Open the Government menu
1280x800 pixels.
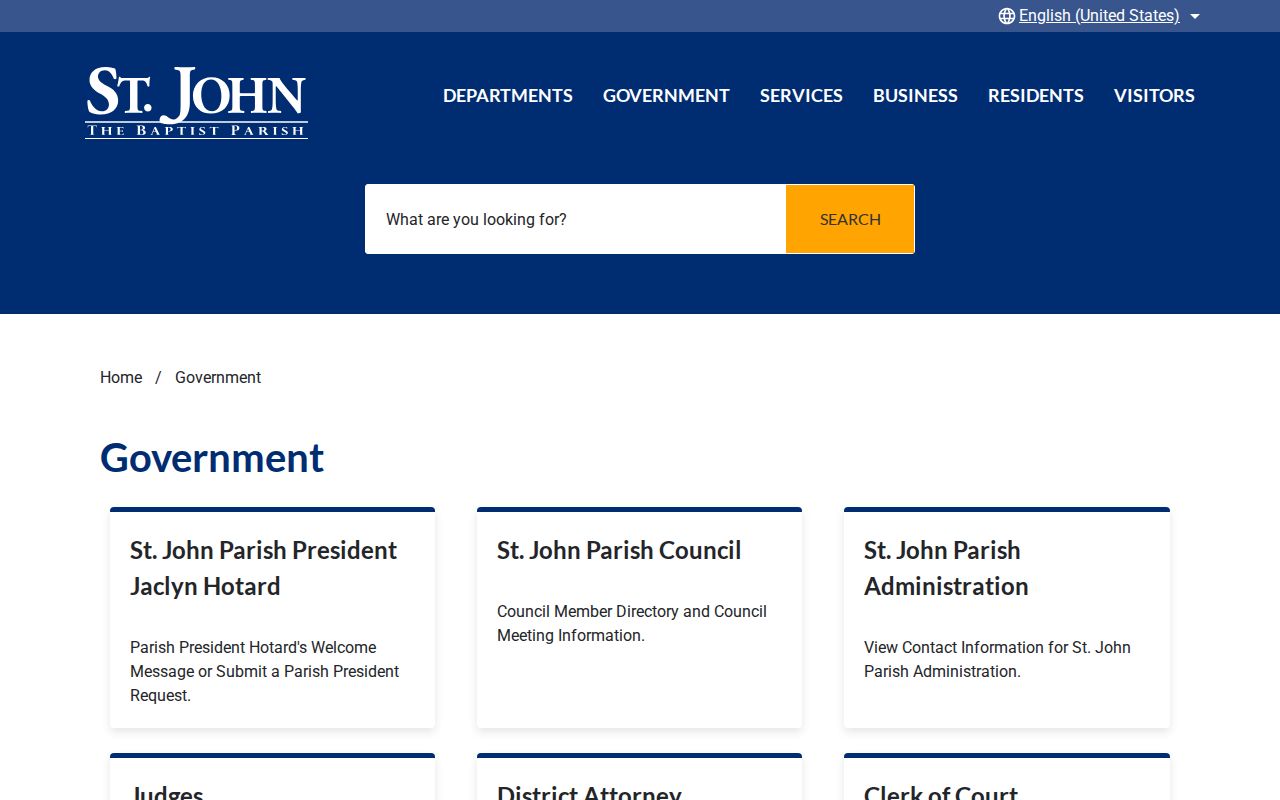pyautogui.click(x=666, y=96)
